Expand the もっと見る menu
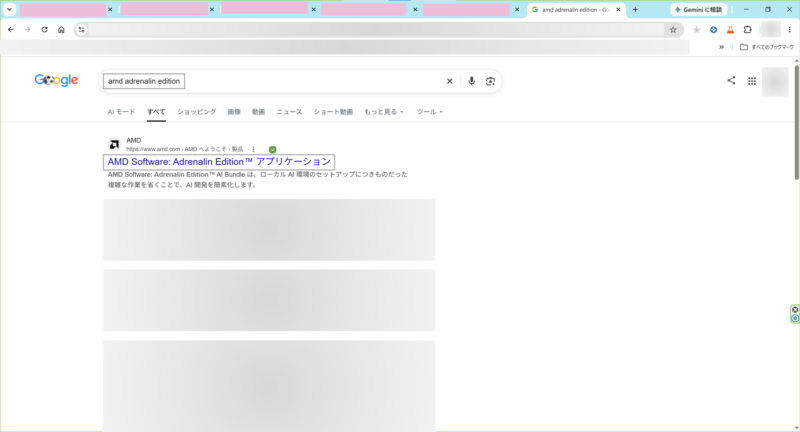 click(384, 112)
